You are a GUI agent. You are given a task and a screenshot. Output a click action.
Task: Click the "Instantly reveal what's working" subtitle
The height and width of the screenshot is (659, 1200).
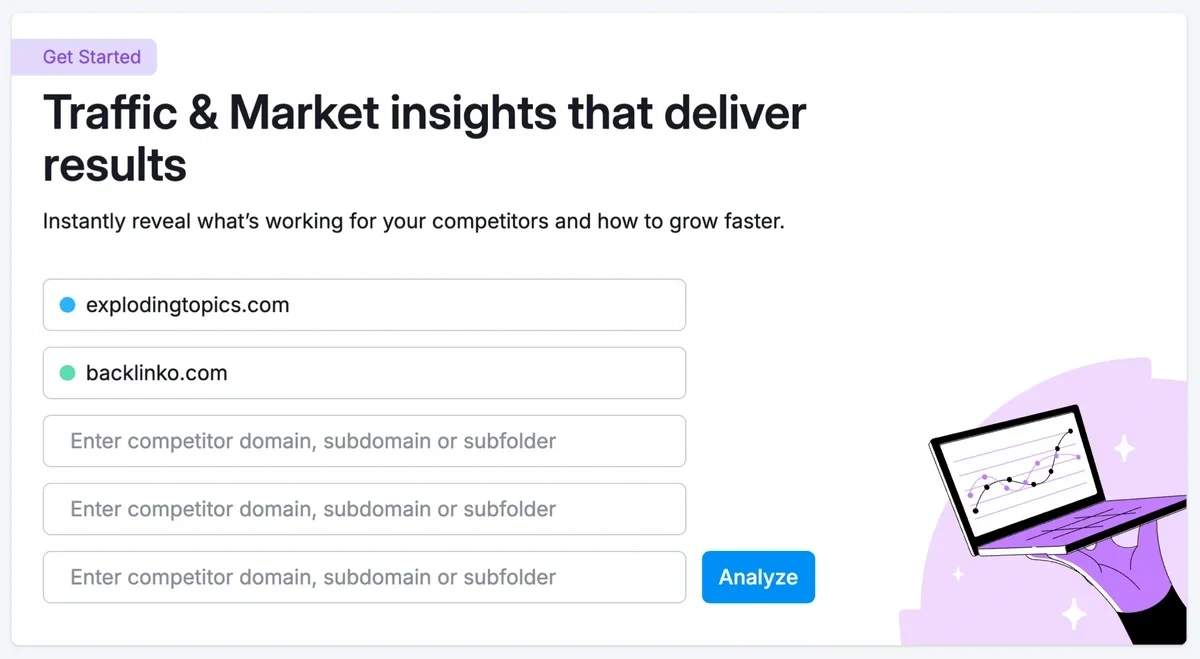pyautogui.click(x=413, y=221)
